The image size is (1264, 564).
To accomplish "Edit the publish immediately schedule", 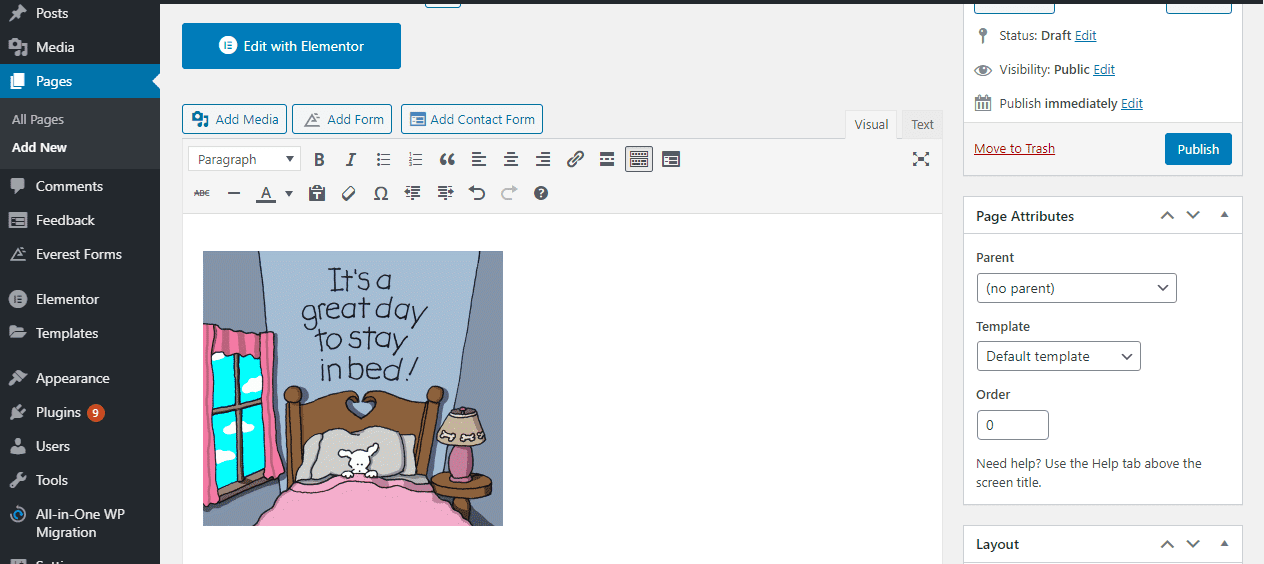I will pos(1132,104).
